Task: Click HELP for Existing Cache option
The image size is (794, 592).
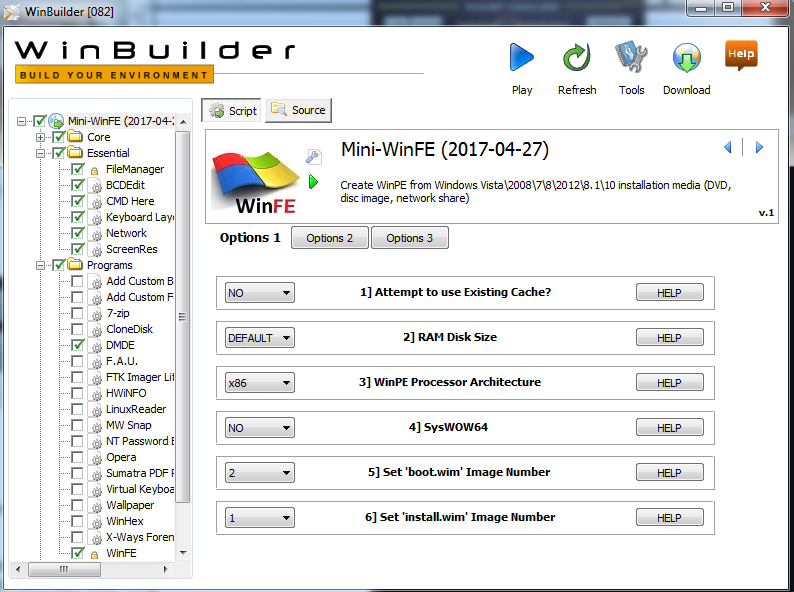Action: pyautogui.click(x=669, y=293)
